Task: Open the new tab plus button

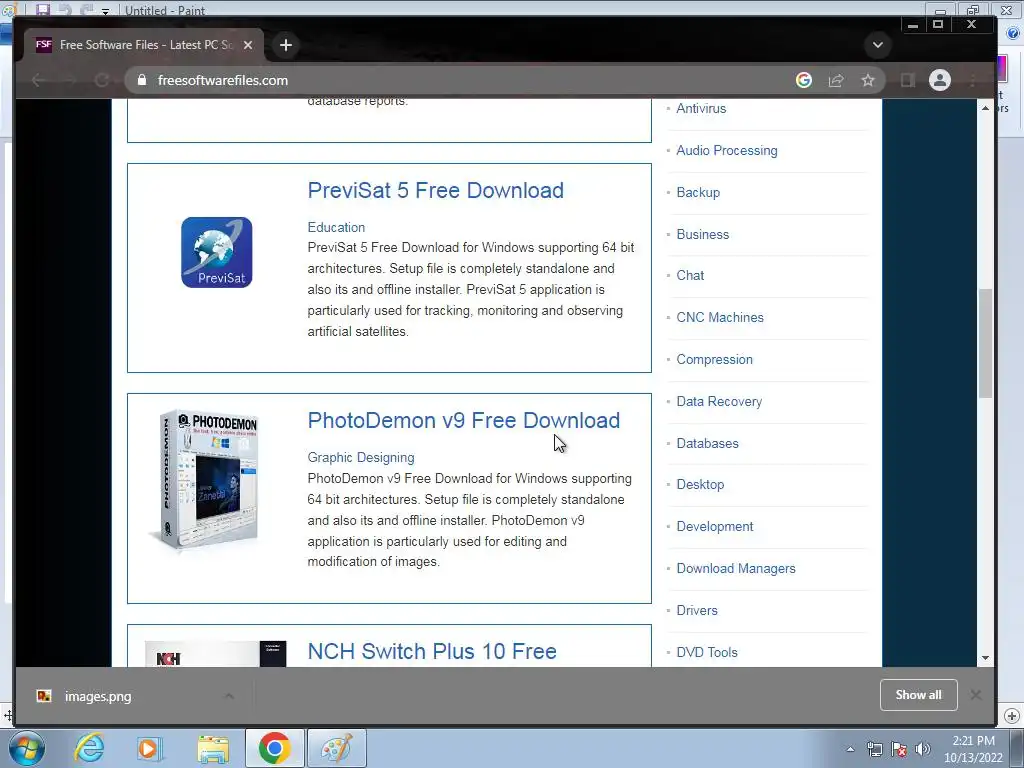Action: (x=285, y=45)
